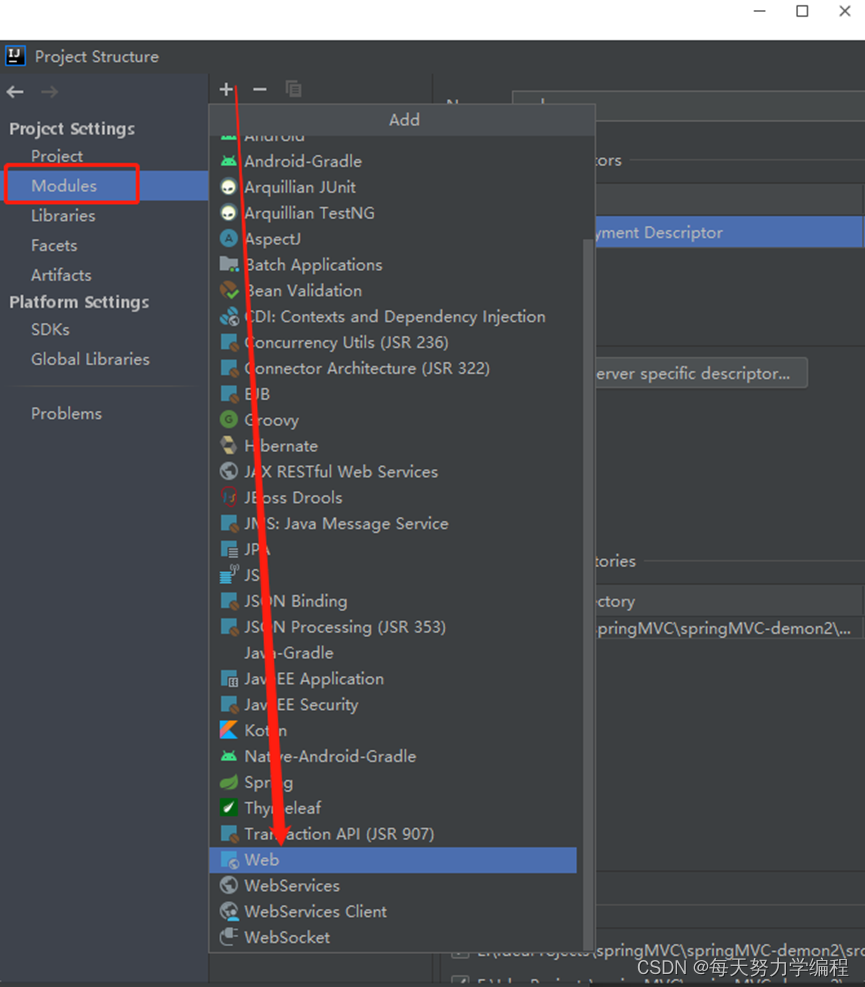Click the Hibernate icon
The height and width of the screenshot is (987, 865).
click(229, 445)
